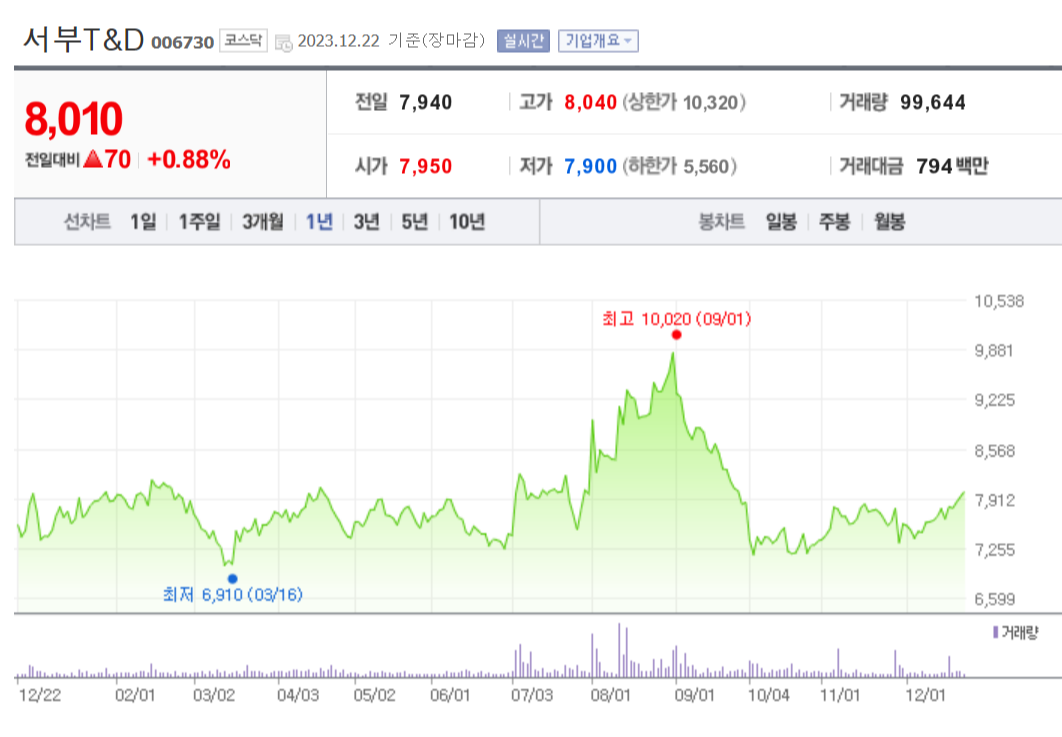The height and width of the screenshot is (737, 1062).
Task: Click the 거래량 legend on the volume chart
Action: (1015, 633)
